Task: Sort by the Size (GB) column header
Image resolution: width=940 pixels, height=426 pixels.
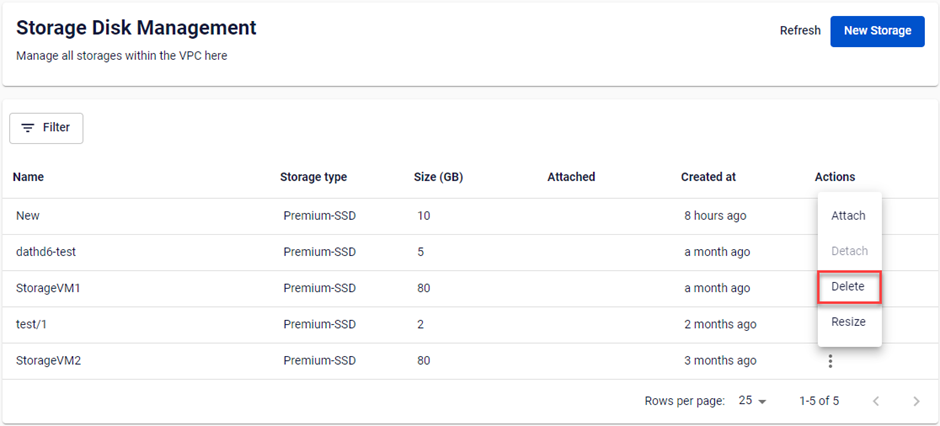Action: tap(438, 177)
